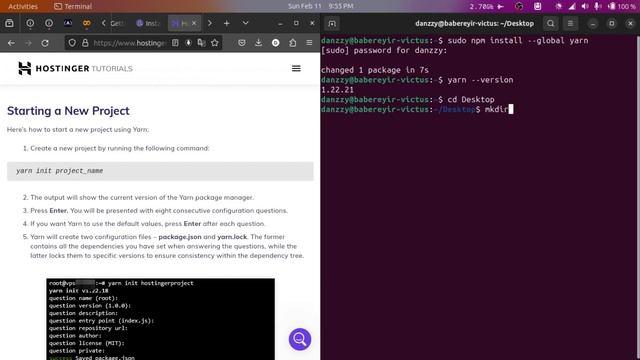640x360 pixels.
Task: Open the Activities overview
Action: click(x=23, y=6)
